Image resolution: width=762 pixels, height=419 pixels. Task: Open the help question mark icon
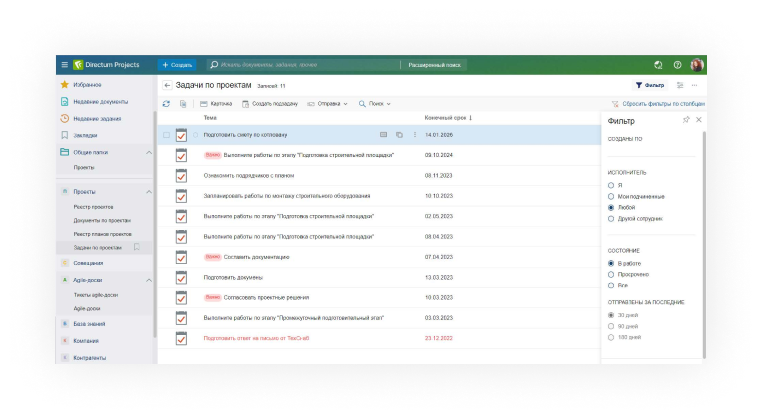click(x=677, y=64)
